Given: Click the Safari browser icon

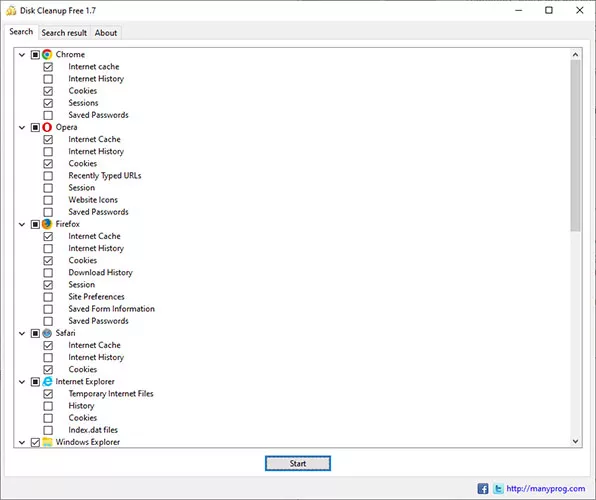Looking at the screenshot, I should click(x=47, y=333).
